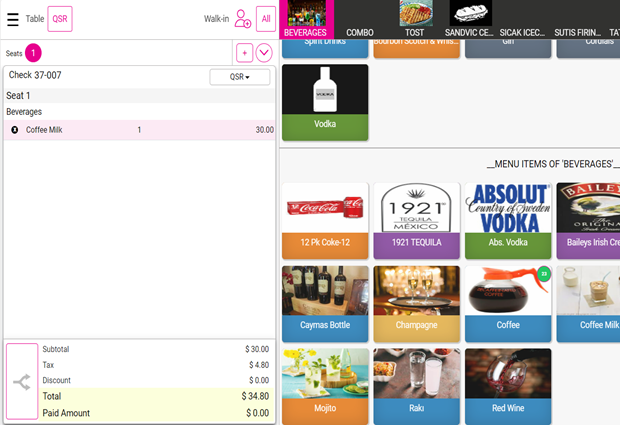Expand the seats chevron-down button
620x425 pixels.
(264, 53)
